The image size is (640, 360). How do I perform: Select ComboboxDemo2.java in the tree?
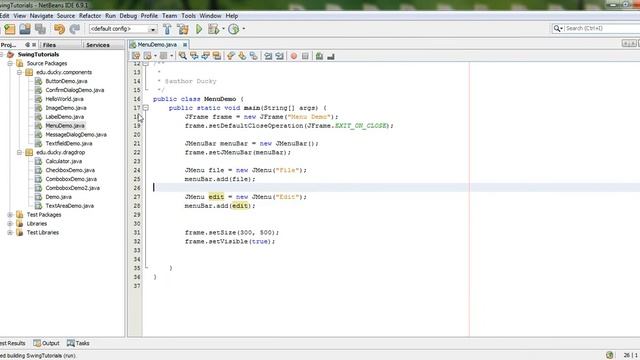[x=73, y=188]
